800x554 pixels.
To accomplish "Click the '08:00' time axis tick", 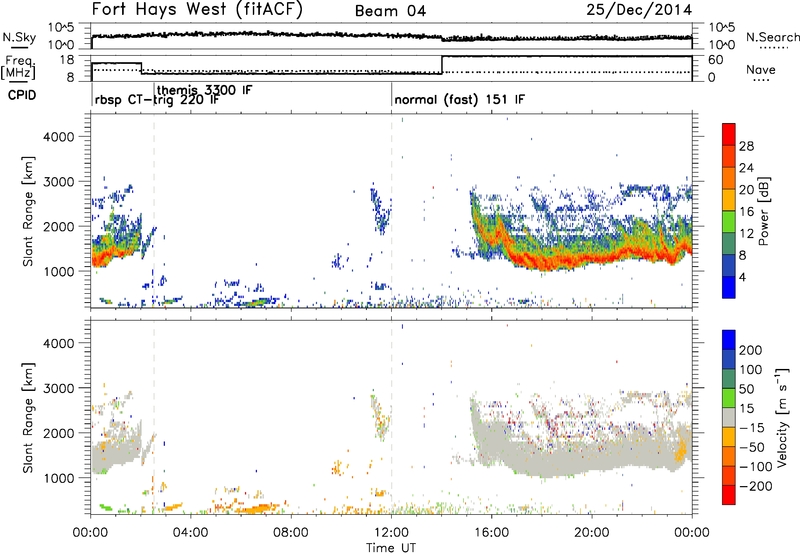I will coord(291,533).
